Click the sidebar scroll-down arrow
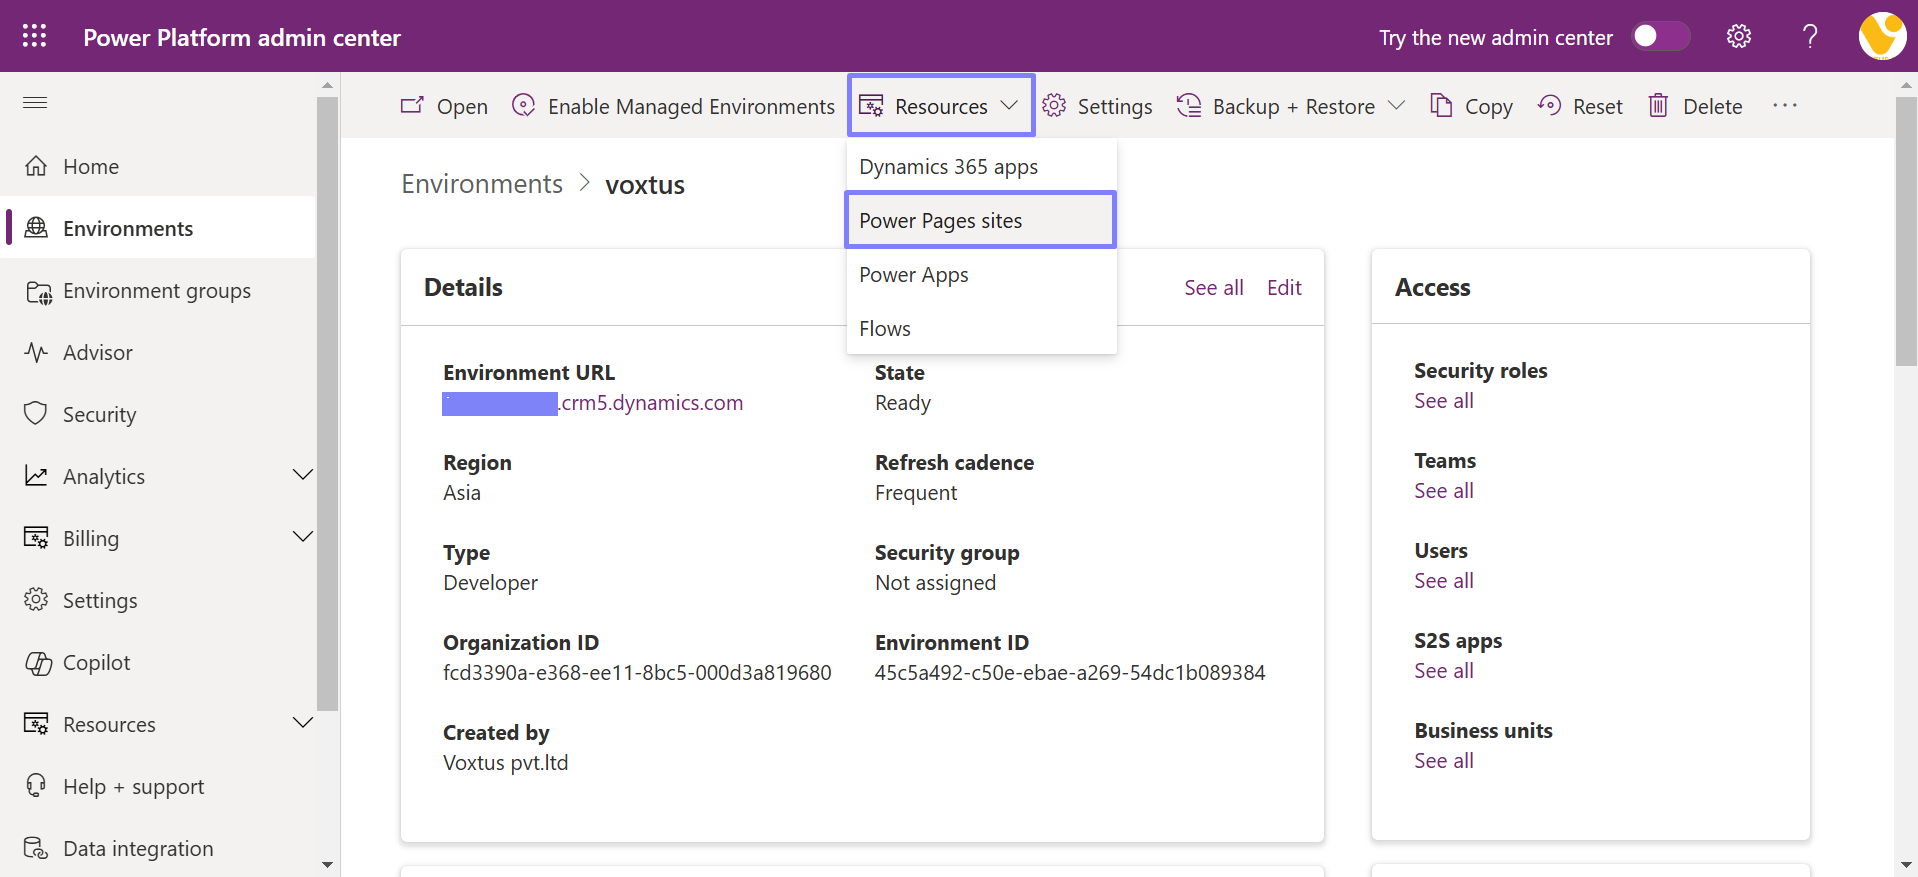 pyautogui.click(x=327, y=865)
